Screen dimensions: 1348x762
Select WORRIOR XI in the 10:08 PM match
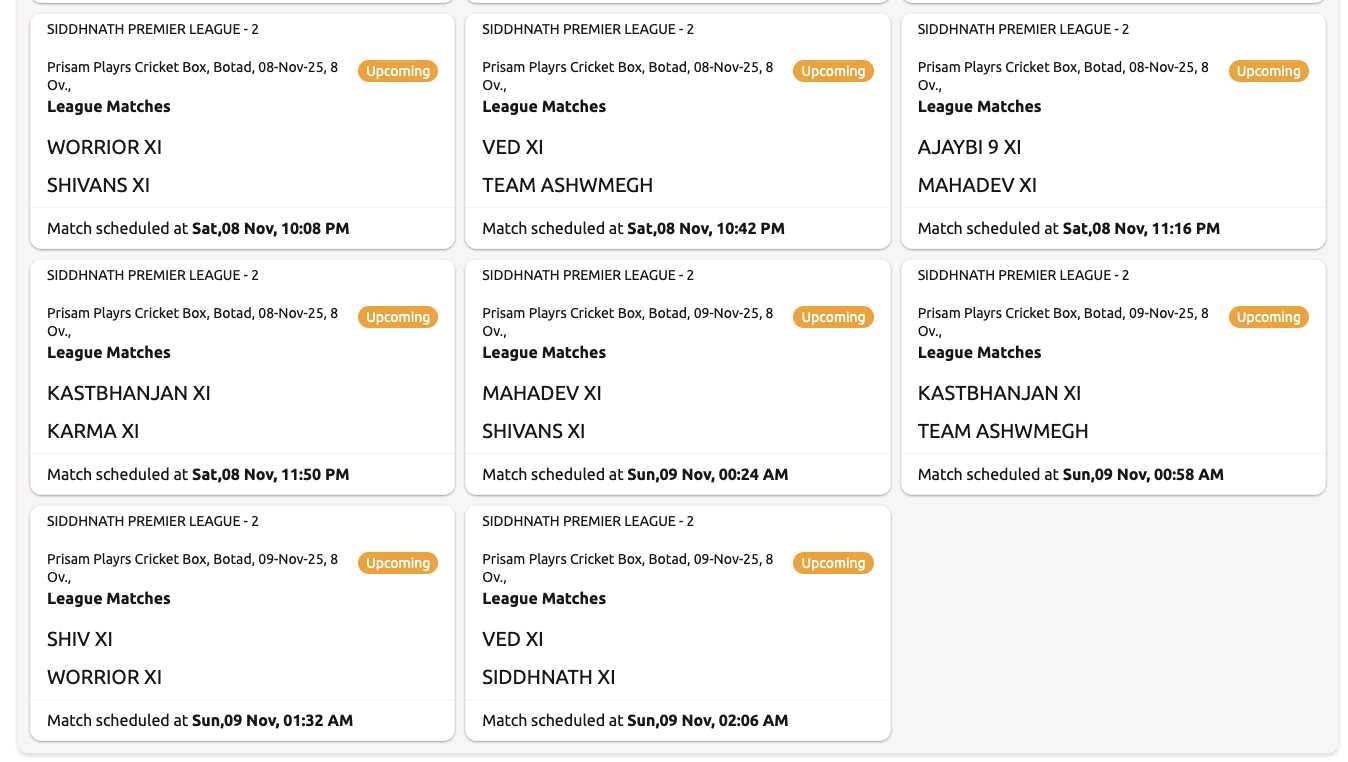pyautogui.click(x=104, y=147)
